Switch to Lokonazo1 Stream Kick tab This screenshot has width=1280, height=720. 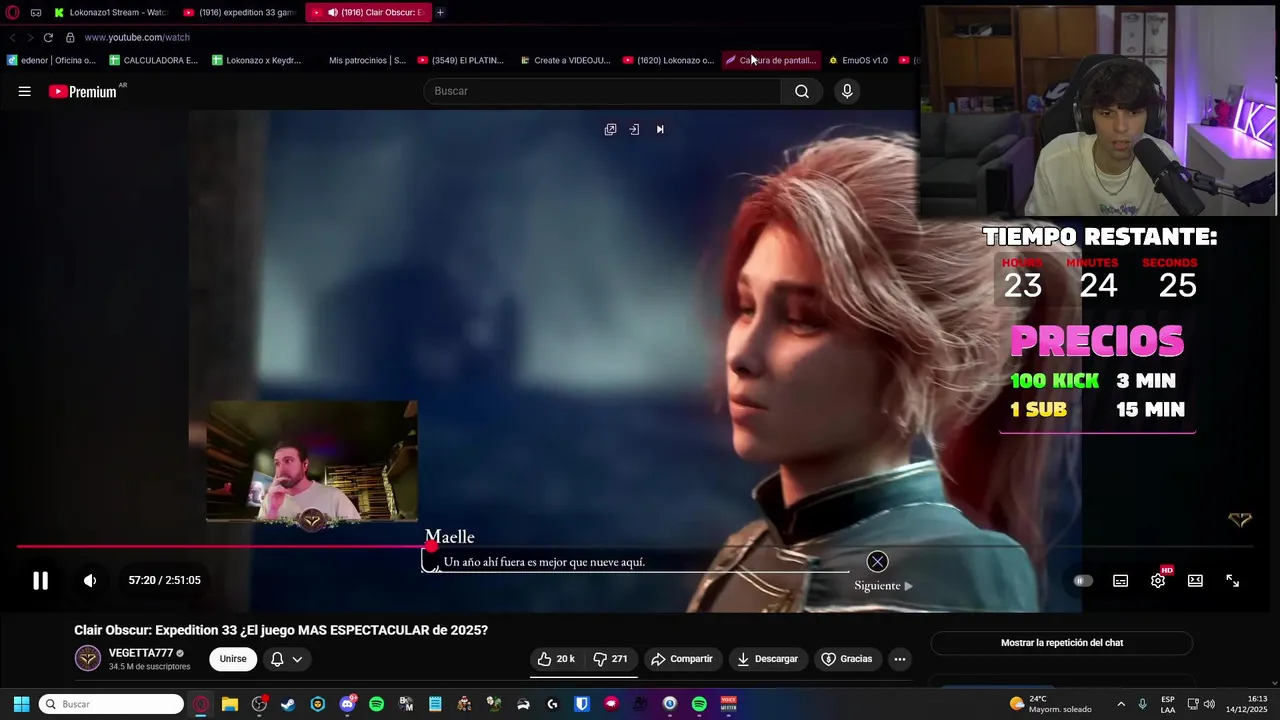112,12
